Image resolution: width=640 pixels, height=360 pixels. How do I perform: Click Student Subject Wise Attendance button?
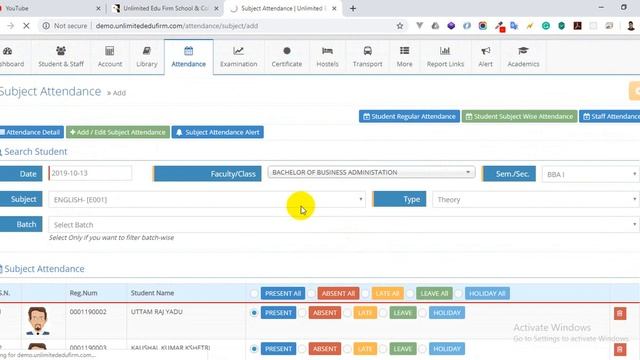pyautogui.click(x=520, y=116)
